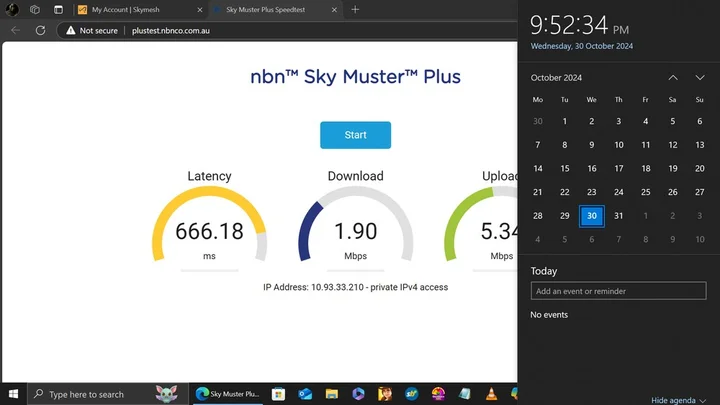Select 31 October in the calendar
This screenshot has width=720, height=405.
click(x=619, y=216)
